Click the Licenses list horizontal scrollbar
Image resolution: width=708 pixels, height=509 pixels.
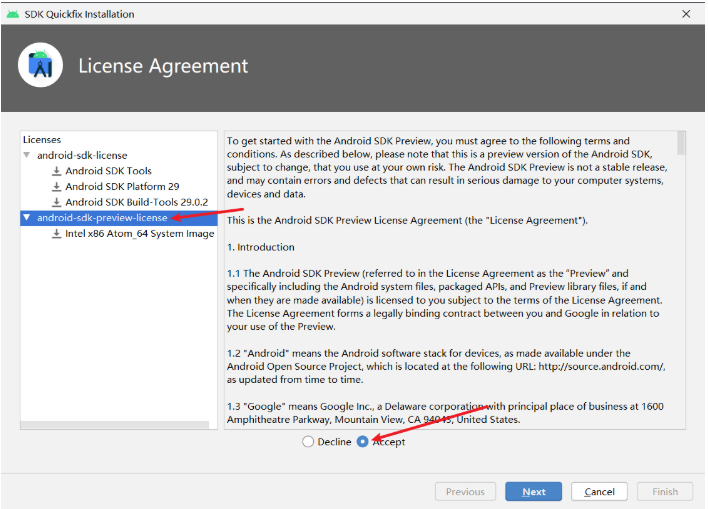[x=115, y=425]
